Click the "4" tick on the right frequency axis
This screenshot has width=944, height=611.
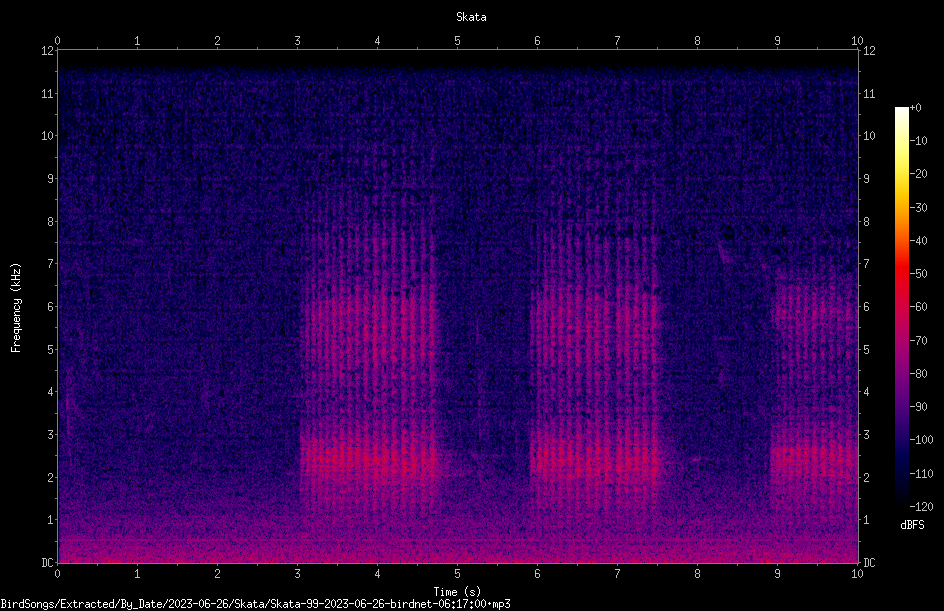[x=866, y=392]
